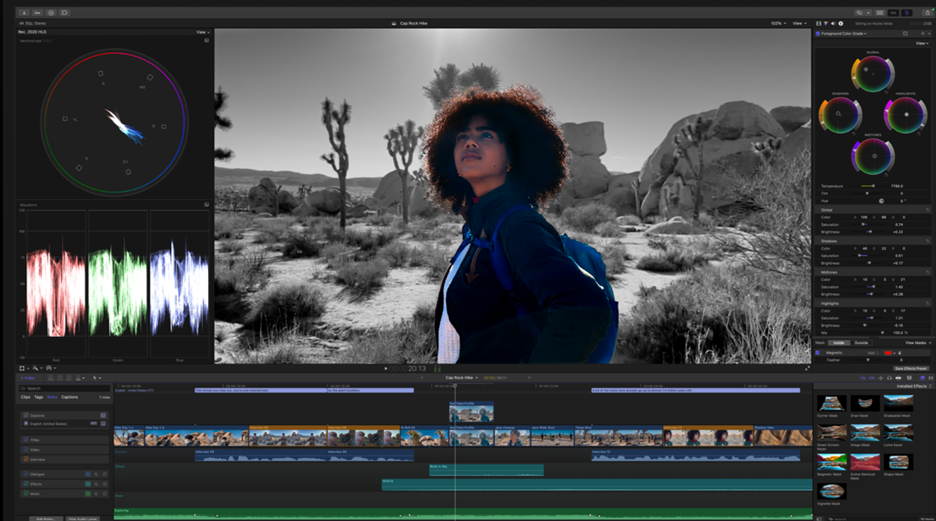Toggle the Browser panel layout icon
Screen dimensions: 936x521
pos(880,13)
